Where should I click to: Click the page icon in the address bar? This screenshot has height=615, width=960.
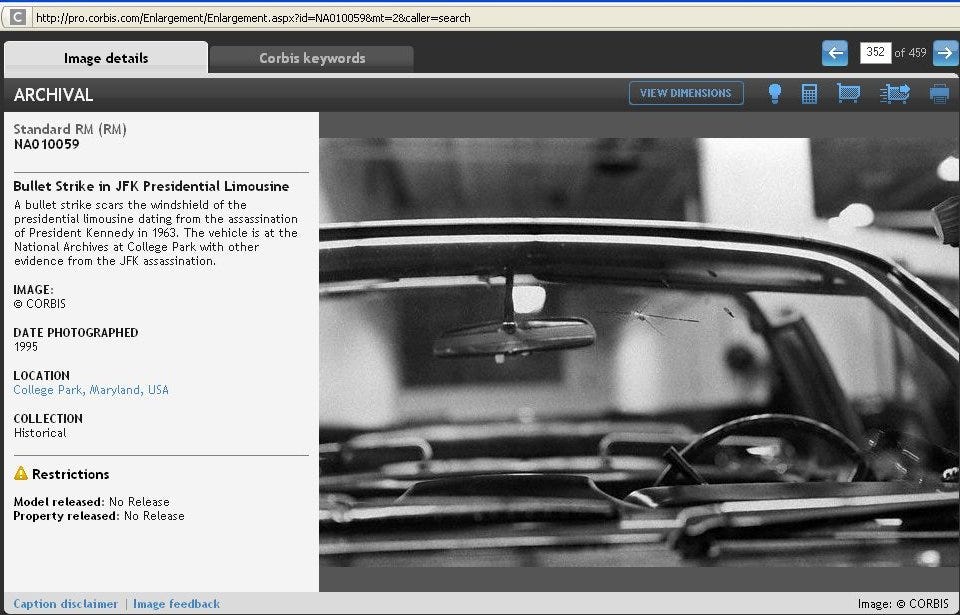tap(18, 17)
